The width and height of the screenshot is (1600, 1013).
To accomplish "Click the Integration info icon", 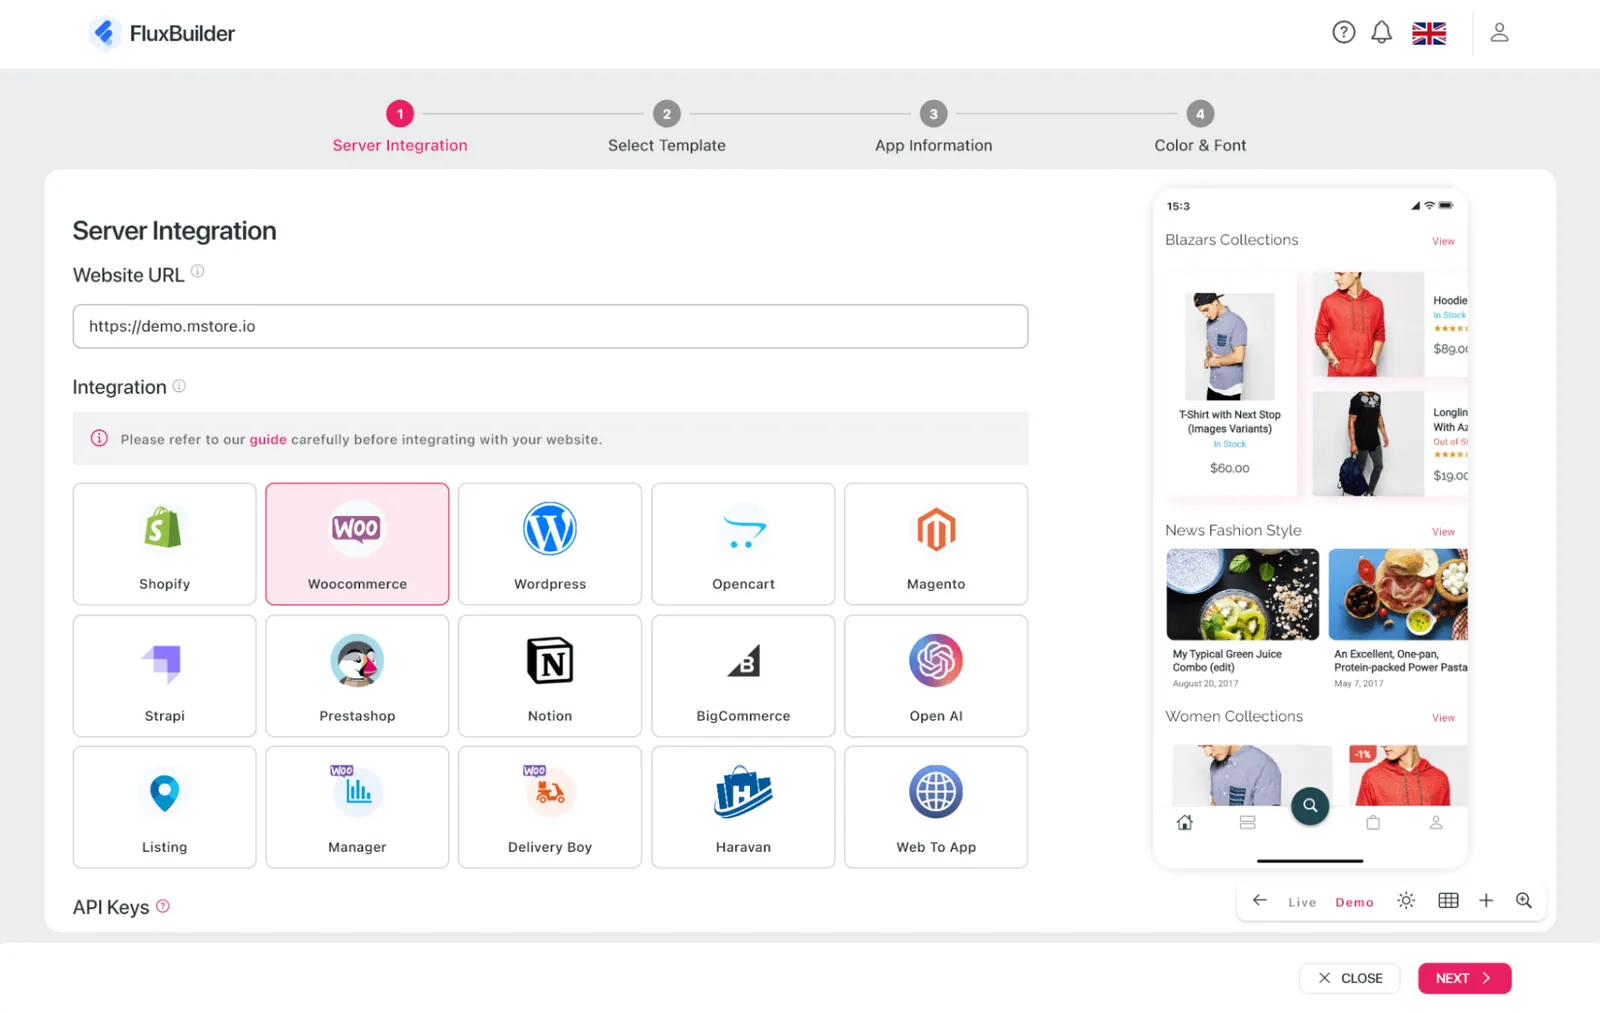I will pos(179,385).
